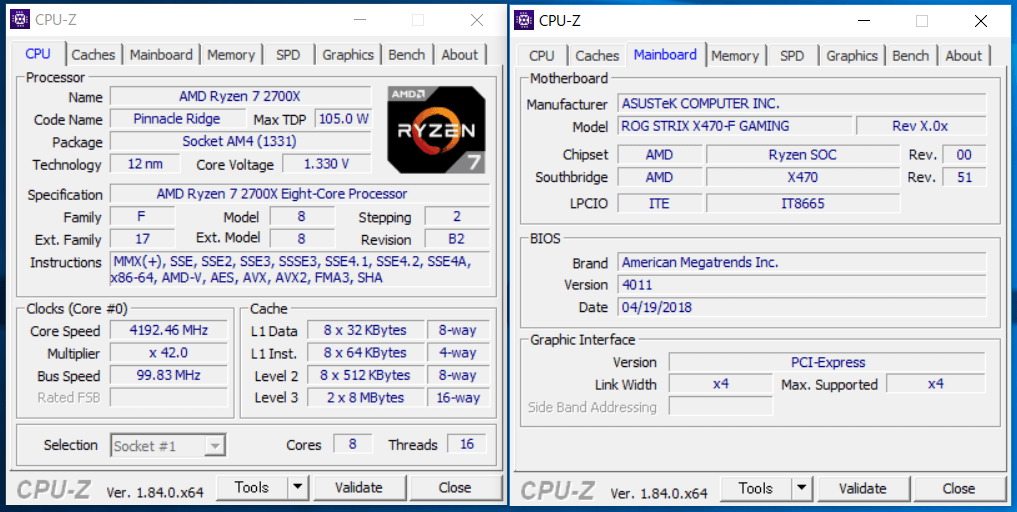The image size is (1017, 512).
Task: Click Cores value 8
Action: [353, 444]
